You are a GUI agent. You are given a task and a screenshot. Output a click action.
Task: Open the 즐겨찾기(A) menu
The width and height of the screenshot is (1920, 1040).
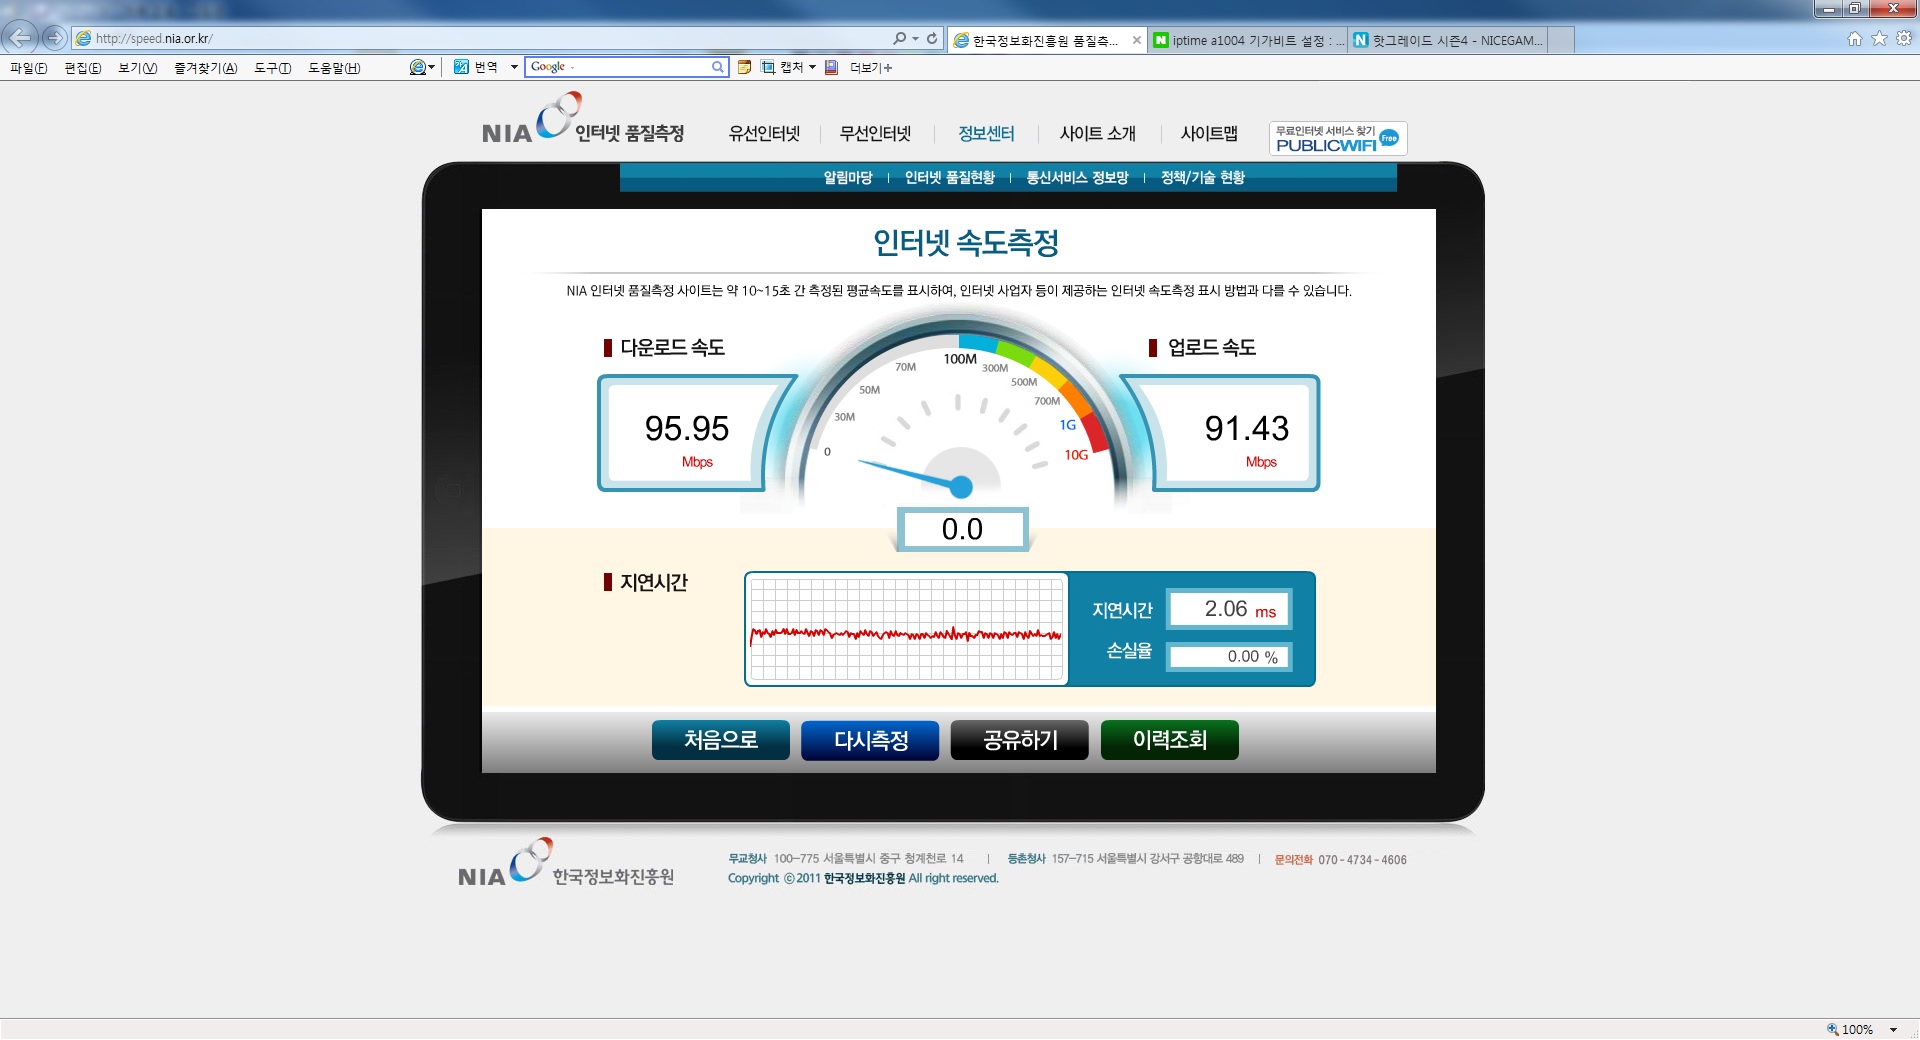[x=205, y=67]
